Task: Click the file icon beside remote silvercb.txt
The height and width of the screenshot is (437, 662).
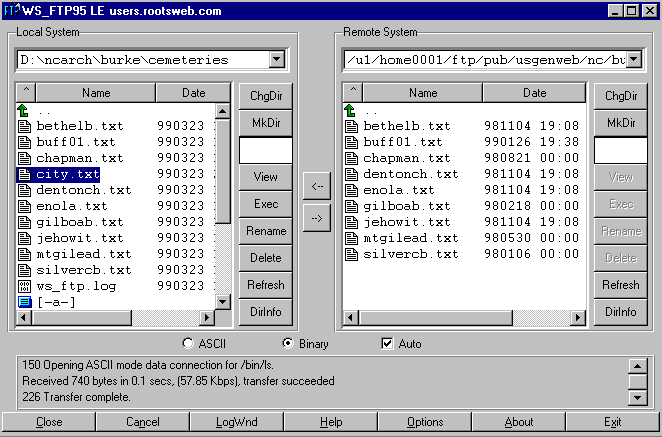Action: coord(351,253)
